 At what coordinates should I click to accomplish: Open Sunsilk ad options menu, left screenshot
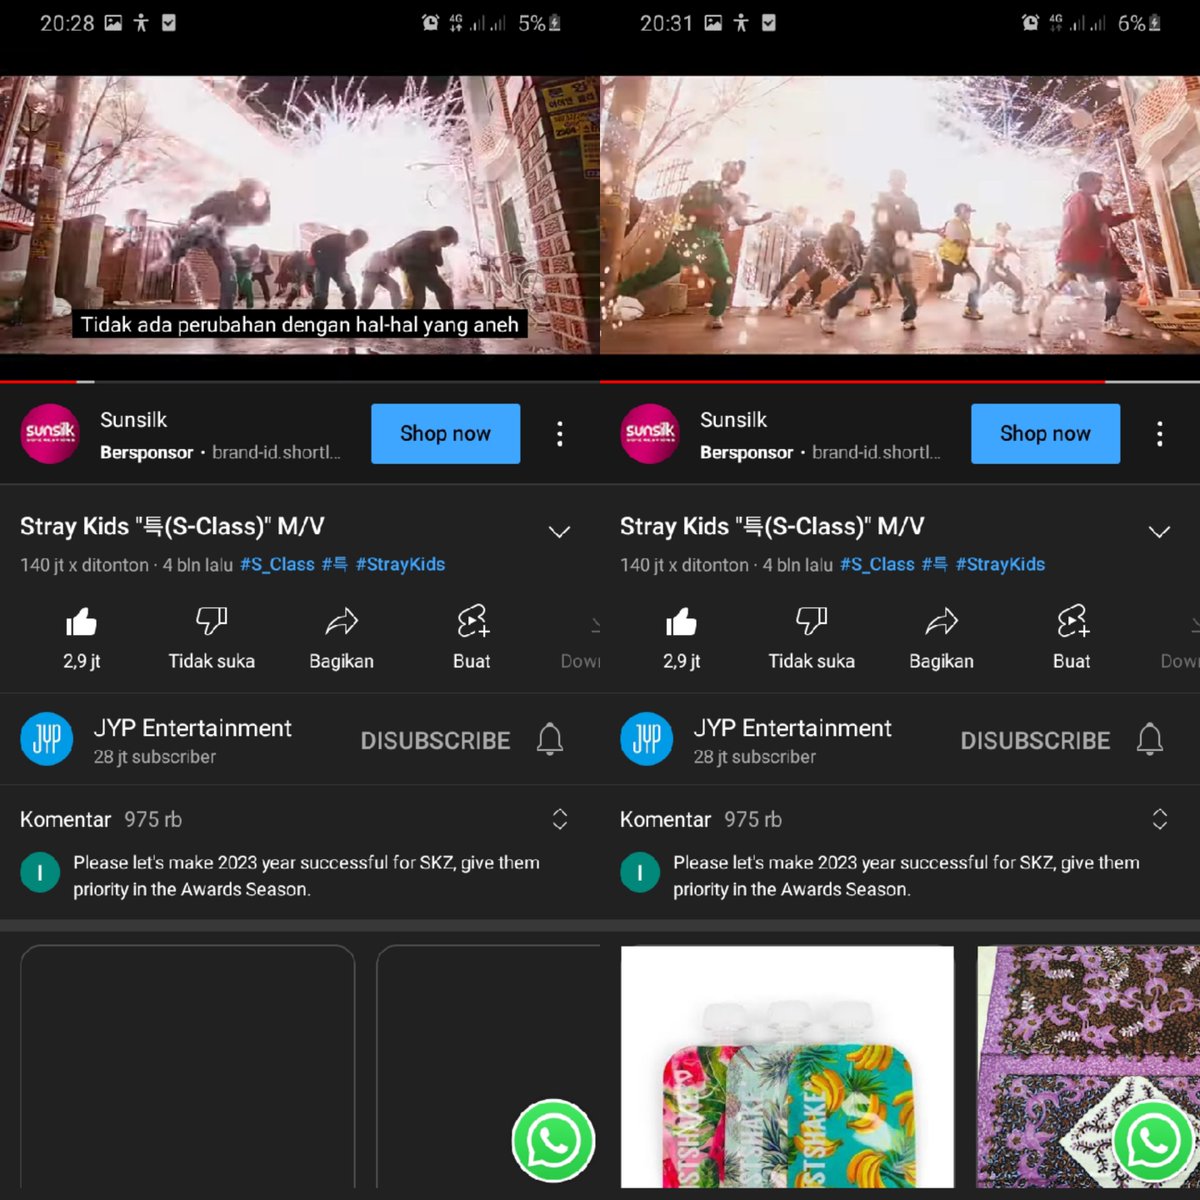coord(559,434)
